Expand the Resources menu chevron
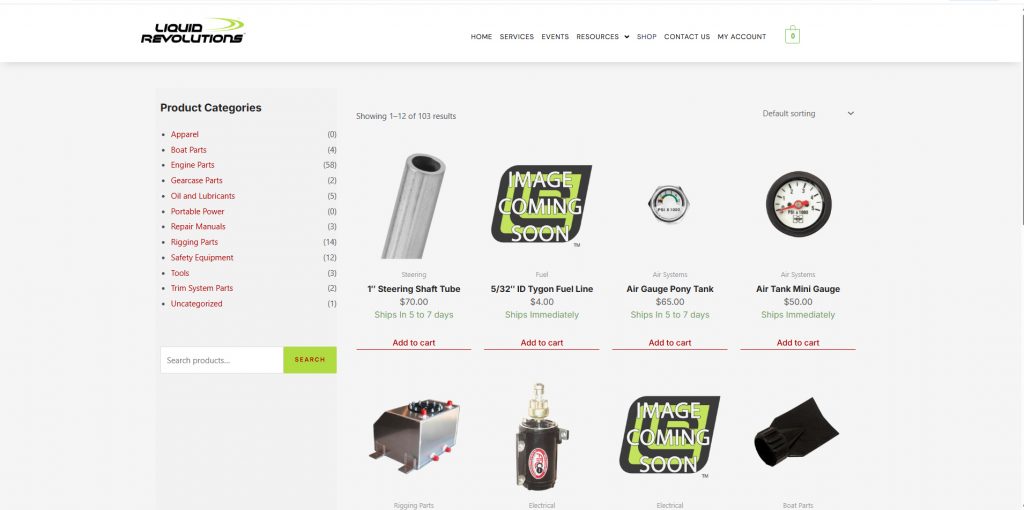1024x510 pixels. pos(627,37)
